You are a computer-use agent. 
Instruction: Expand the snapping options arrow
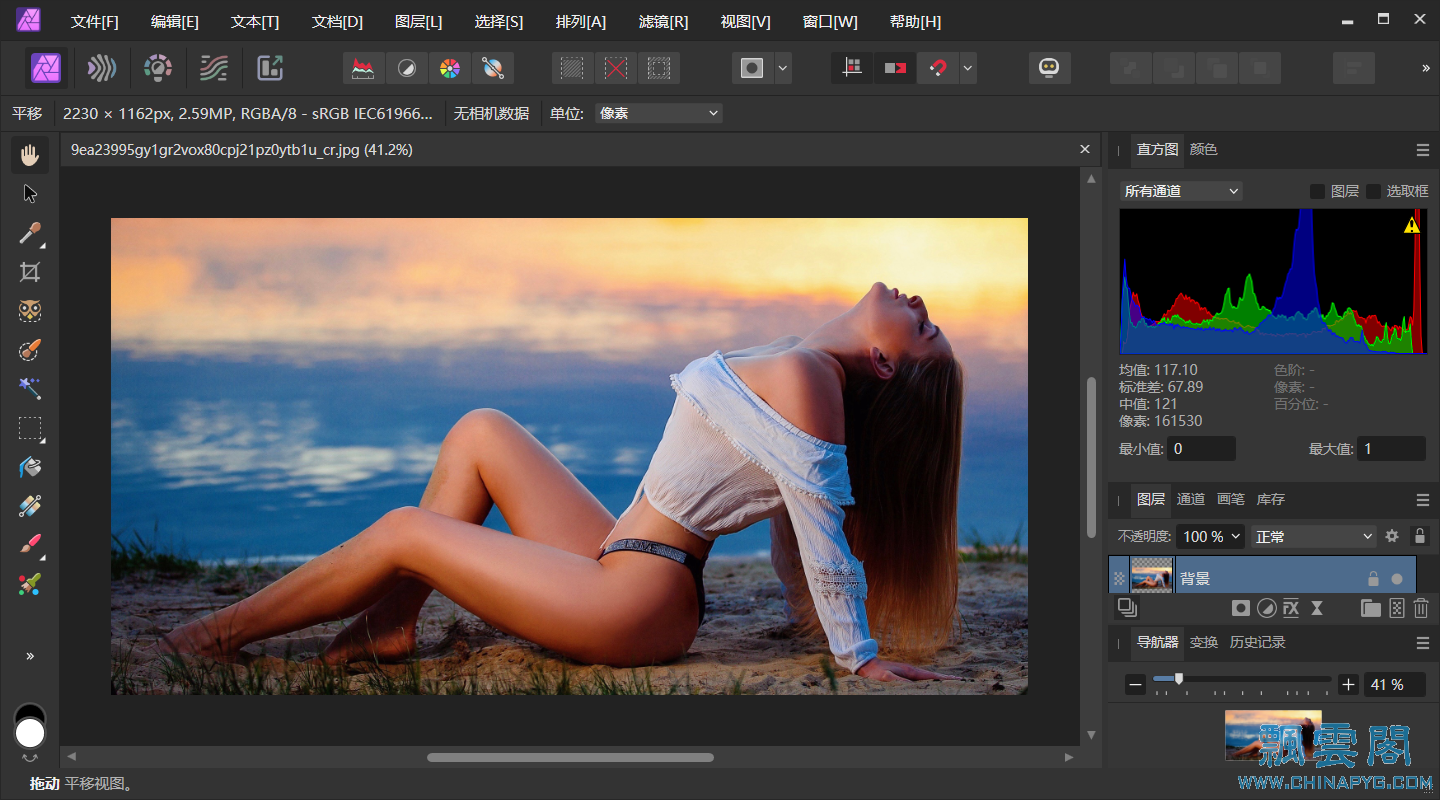coord(968,68)
